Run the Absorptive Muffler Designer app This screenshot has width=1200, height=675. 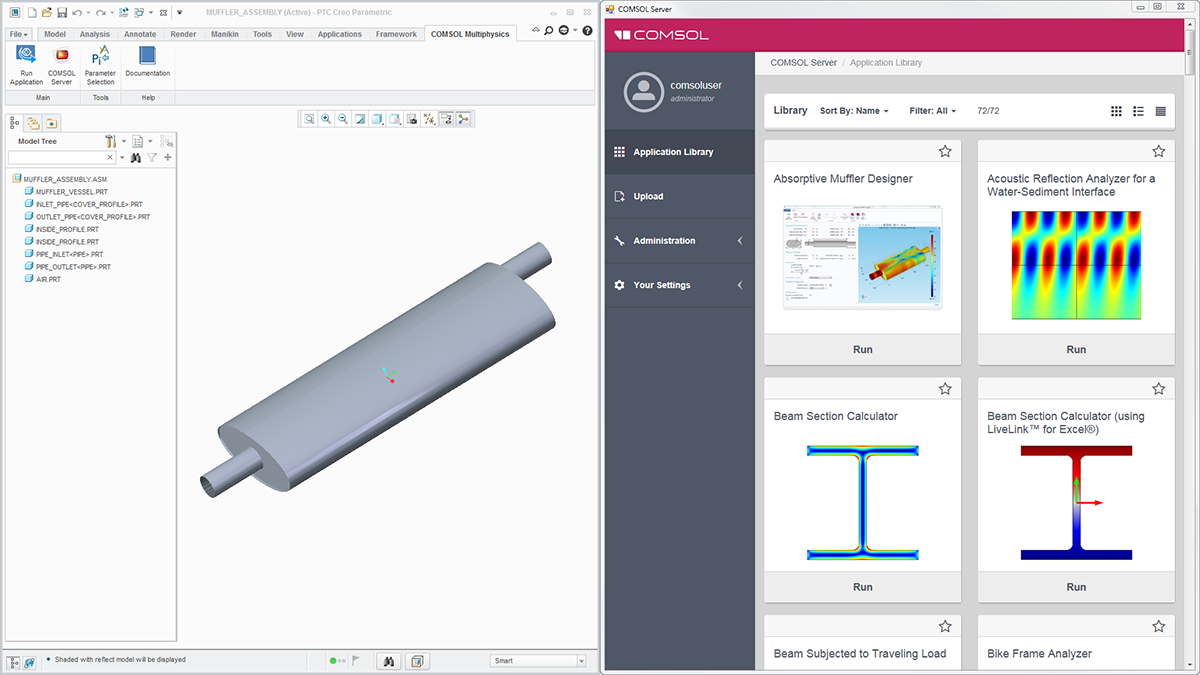pos(862,349)
